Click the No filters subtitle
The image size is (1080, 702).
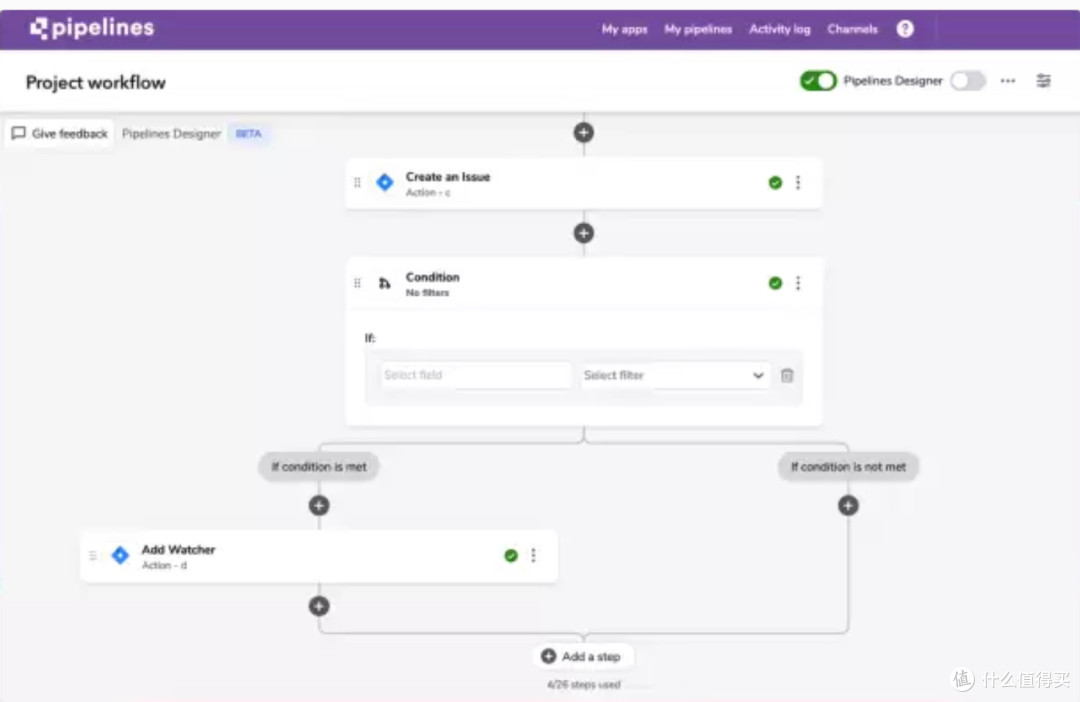coord(427,293)
